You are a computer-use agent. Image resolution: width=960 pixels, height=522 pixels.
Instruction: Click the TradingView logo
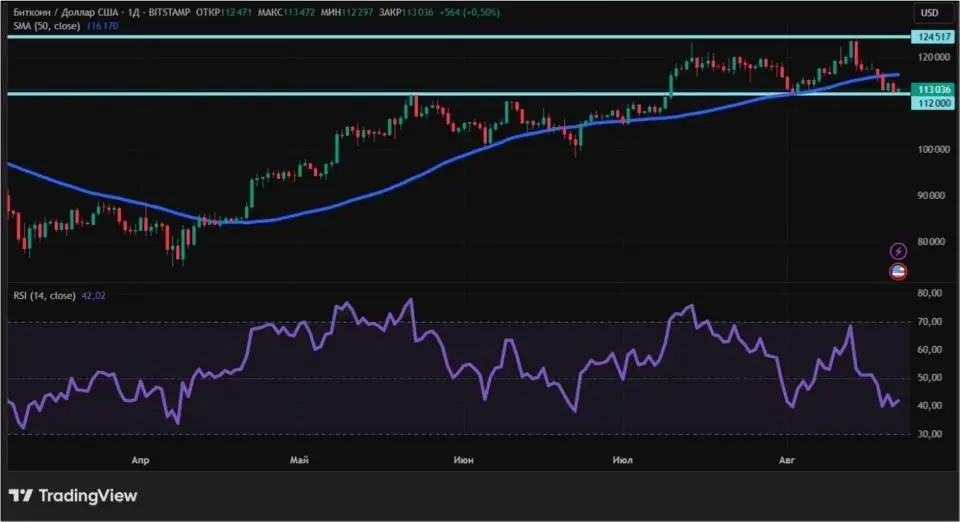tap(73, 495)
